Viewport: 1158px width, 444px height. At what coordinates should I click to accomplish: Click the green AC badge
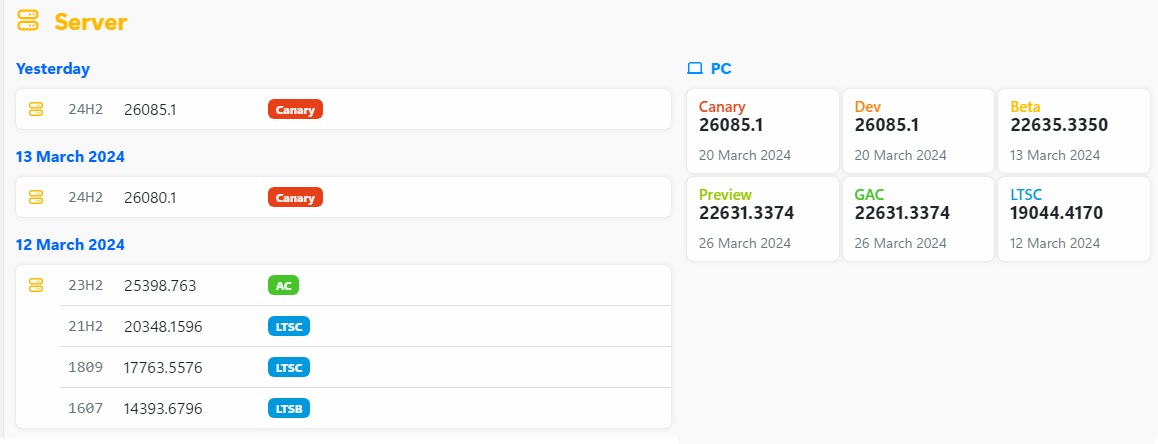(x=284, y=285)
